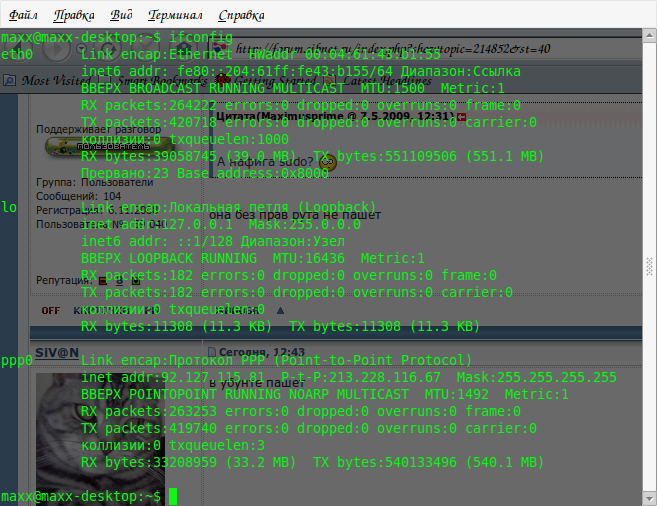
Task: Click 'Диапазон:Узел' scope text
Action: click(x=293, y=241)
